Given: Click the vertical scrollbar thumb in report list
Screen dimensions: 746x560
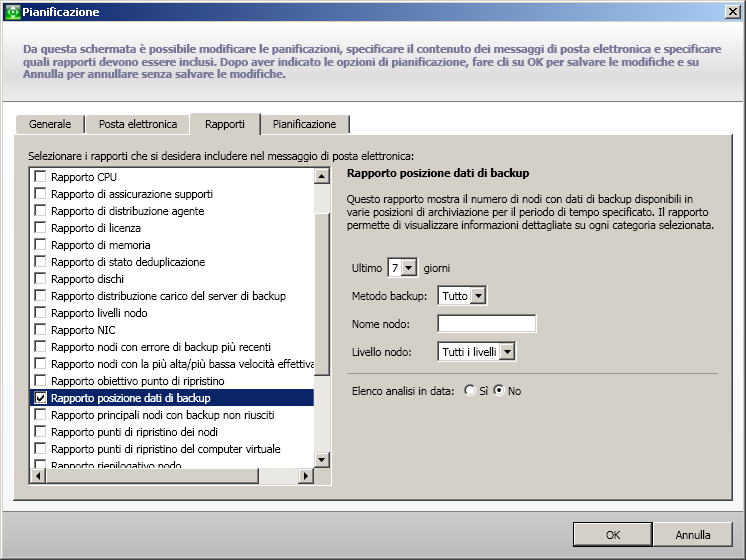Looking at the screenshot, I should click(322, 295).
